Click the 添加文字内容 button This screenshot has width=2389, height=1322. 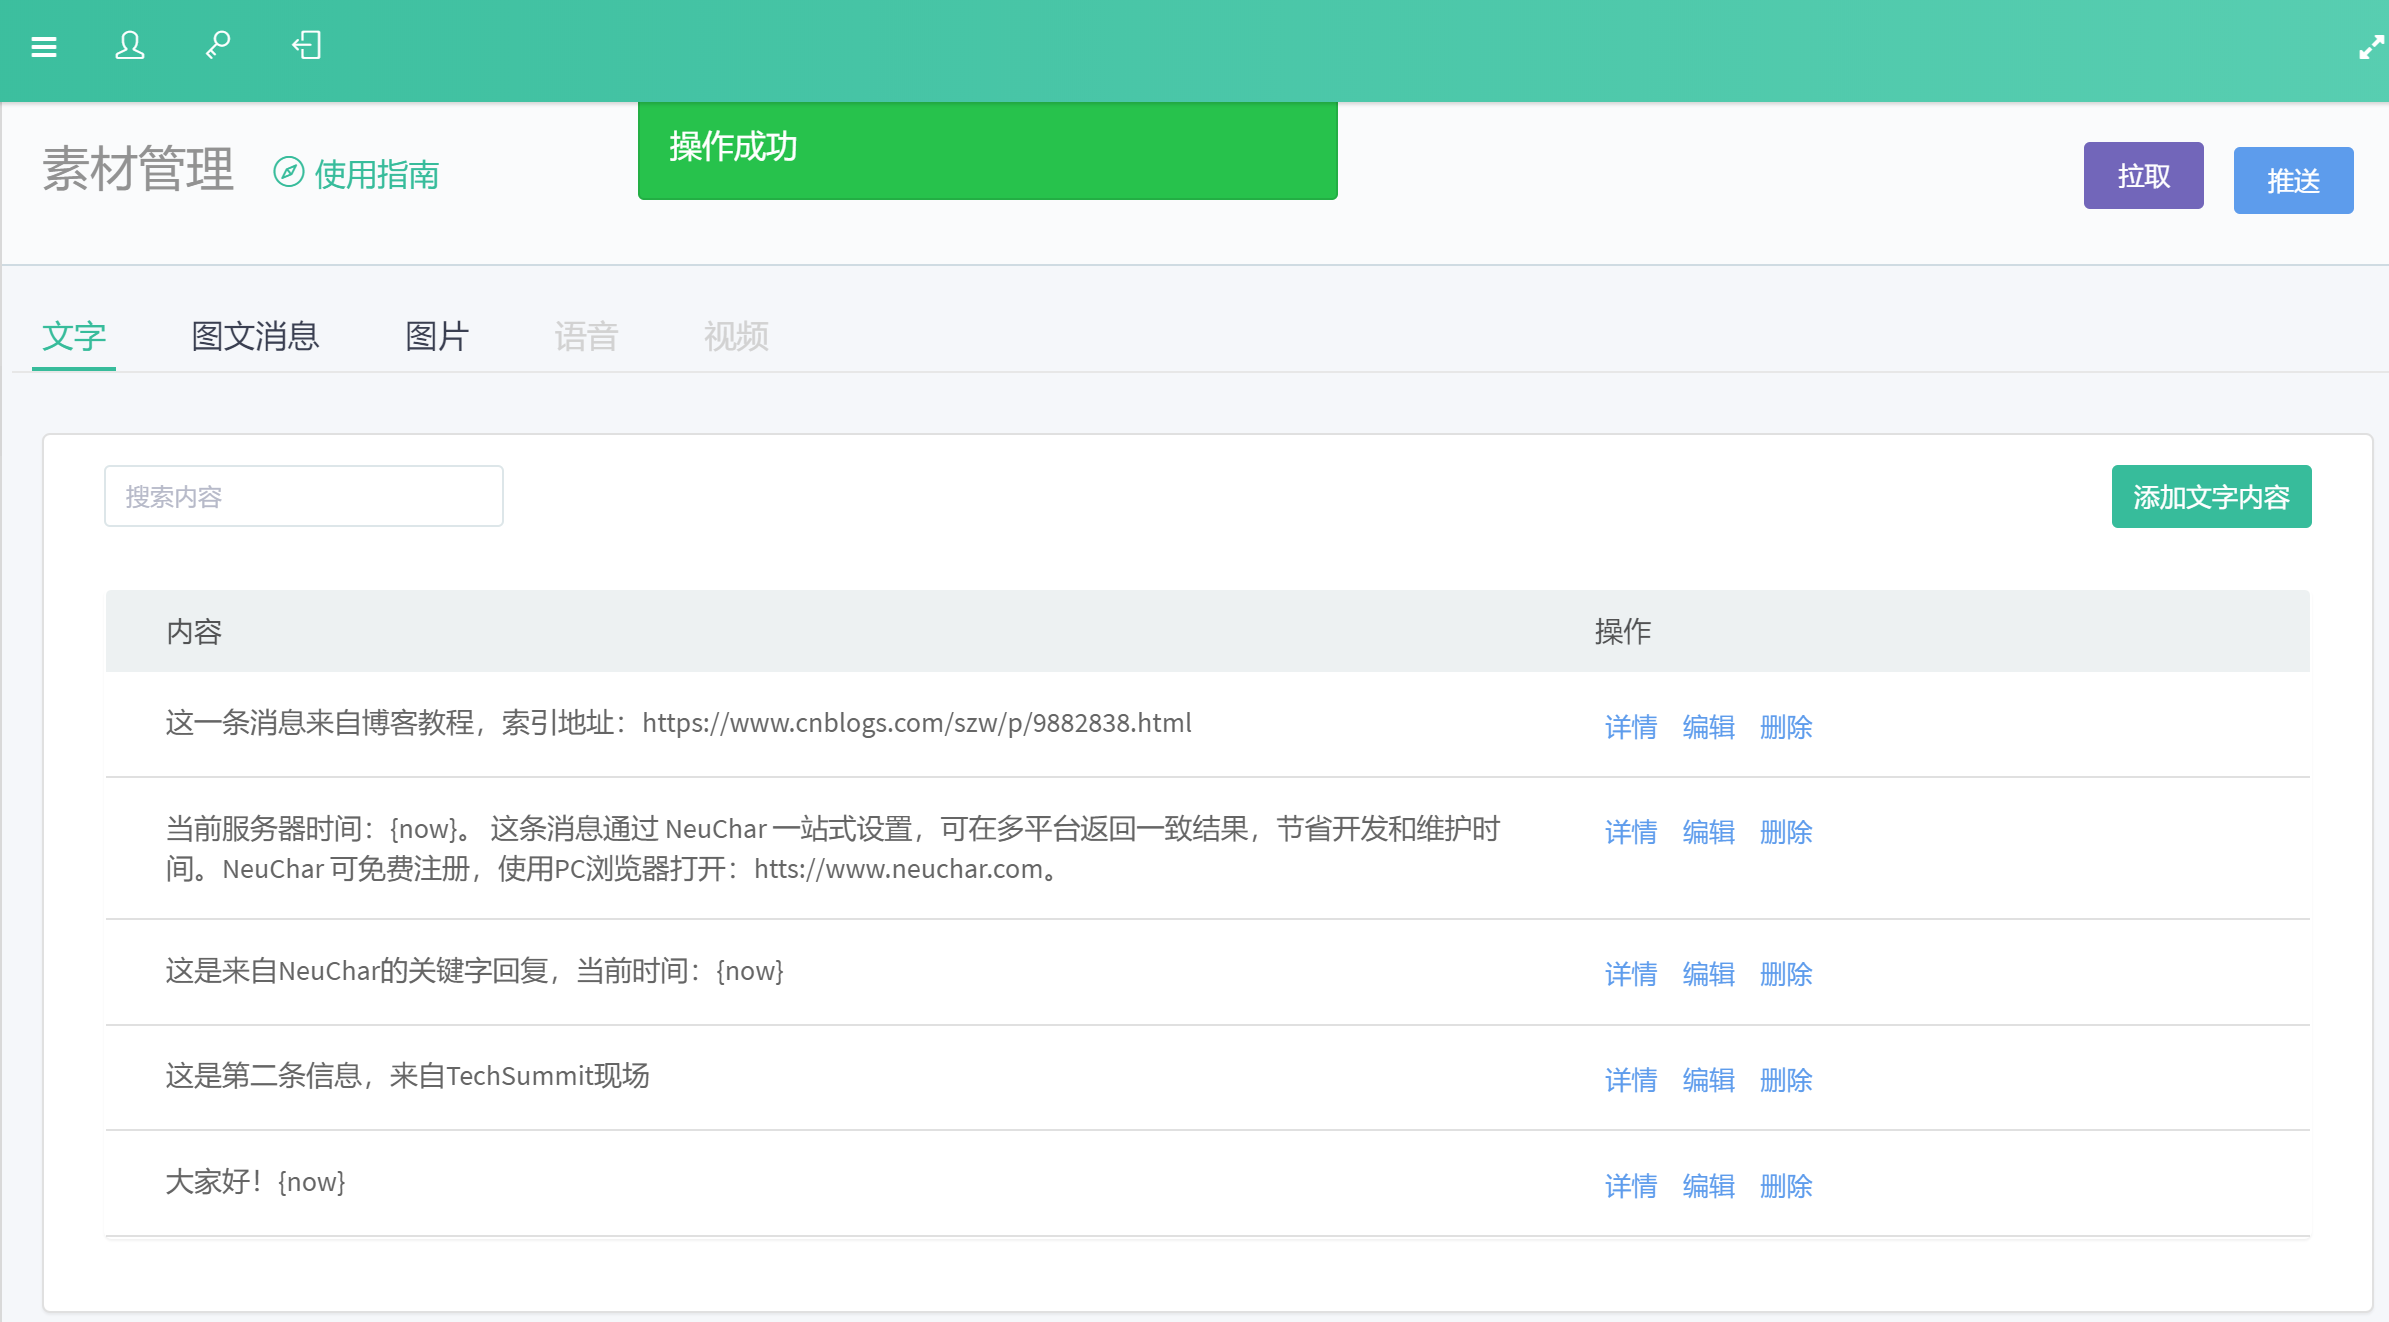tap(2211, 497)
